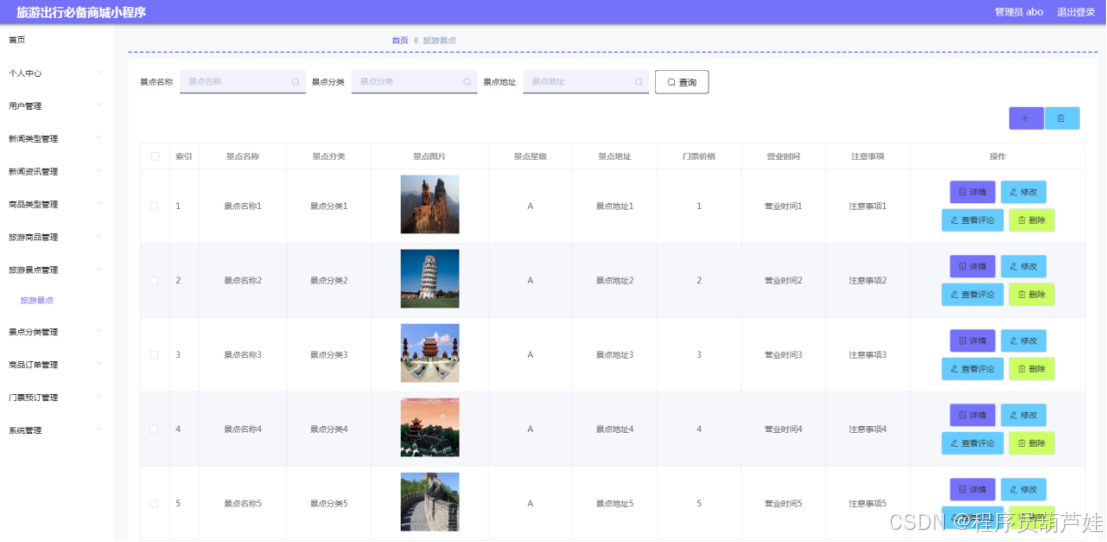Check the checkbox for row 景点名称1
This screenshot has height=542, width=1107.
pyautogui.click(x=154, y=206)
